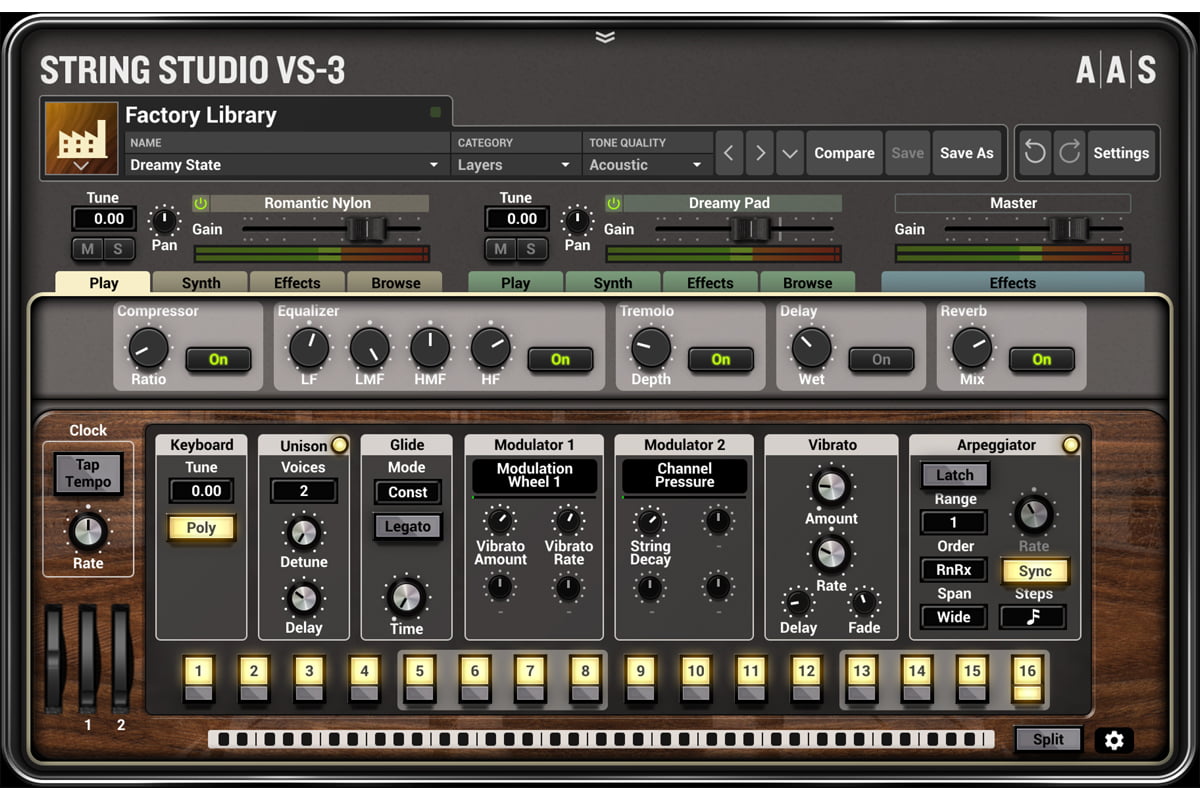The width and height of the screenshot is (1200, 800).
Task: Go to next preset arrow
Action: click(x=760, y=153)
